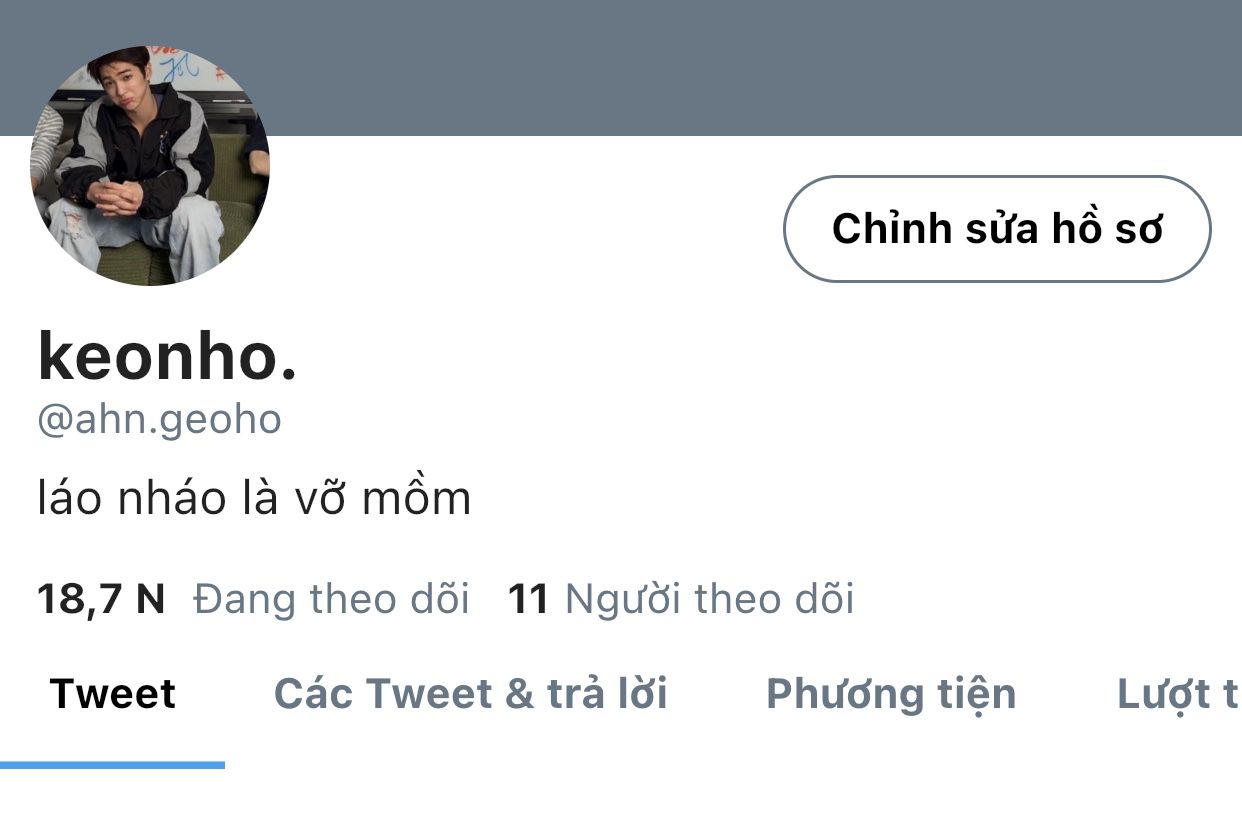Click the Người theo dõi label
This screenshot has height=820, width=1242.
710,599
